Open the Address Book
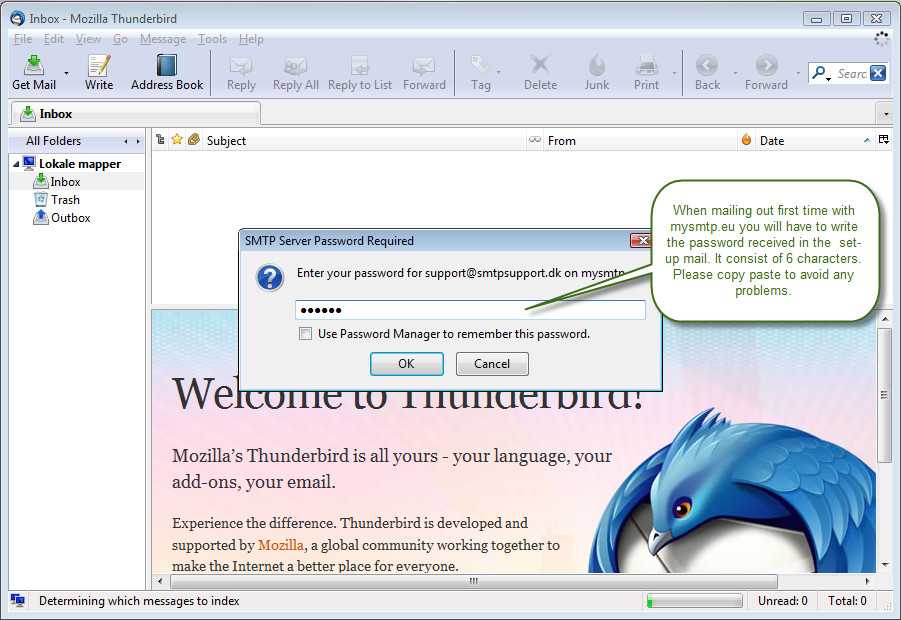Screen dimensions: 901x620 [x=167, y=72]
